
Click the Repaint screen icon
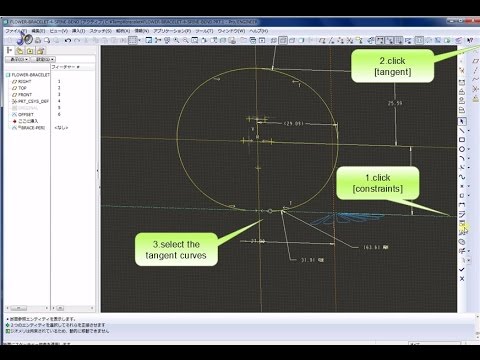coord(149,41)
